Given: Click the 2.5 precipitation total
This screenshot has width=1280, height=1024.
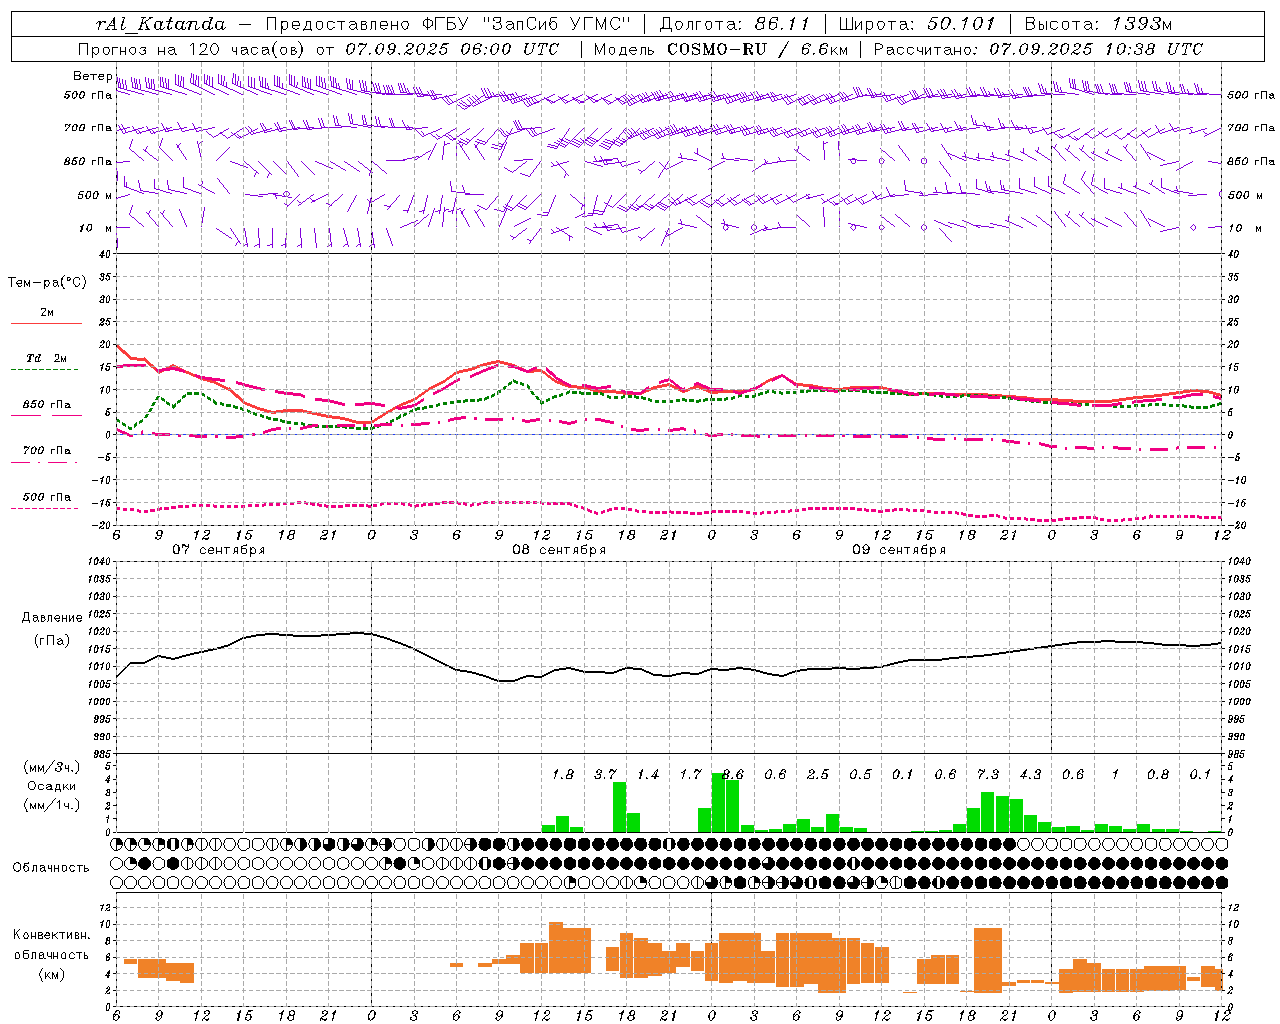Looking at the screenshot, I should coord(818,774).
